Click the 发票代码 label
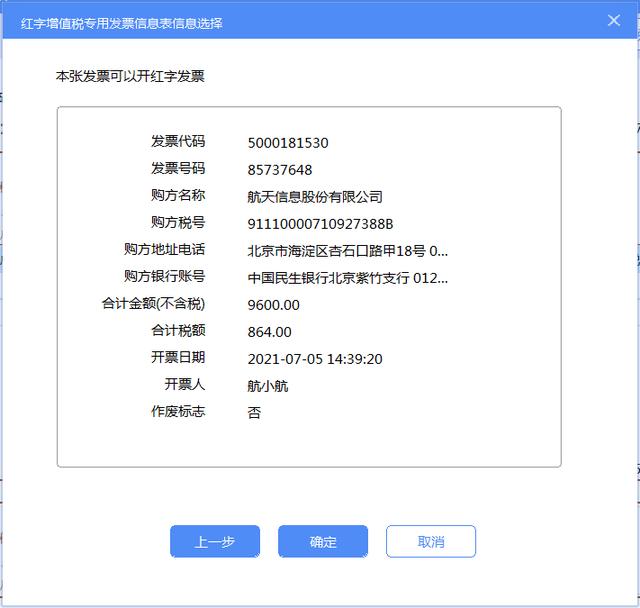Viewport: 640px width, 608px height. click(x=178, y=141)
